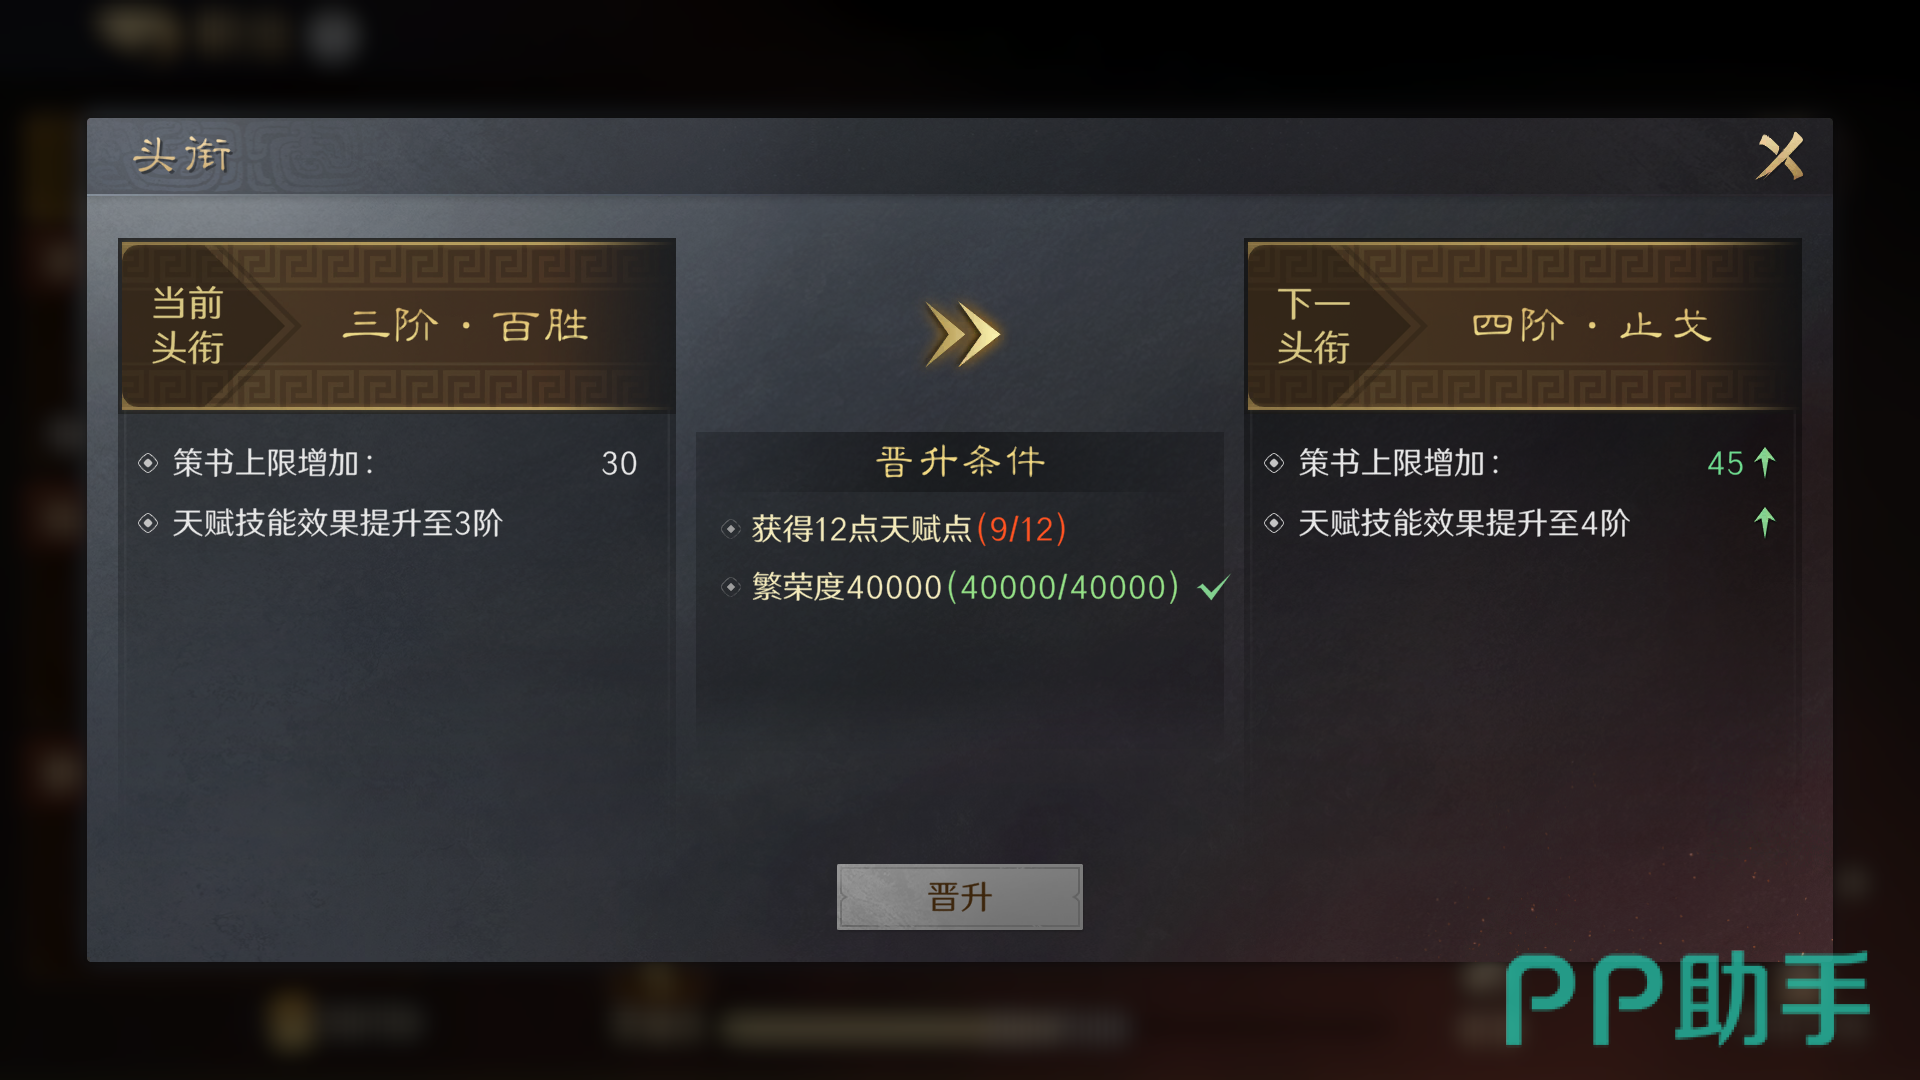The width and height of the screenshot is (1920, 1080).
Task: Click the bullet icon before next-title 策书上限增加
Action: [1274, 463]
